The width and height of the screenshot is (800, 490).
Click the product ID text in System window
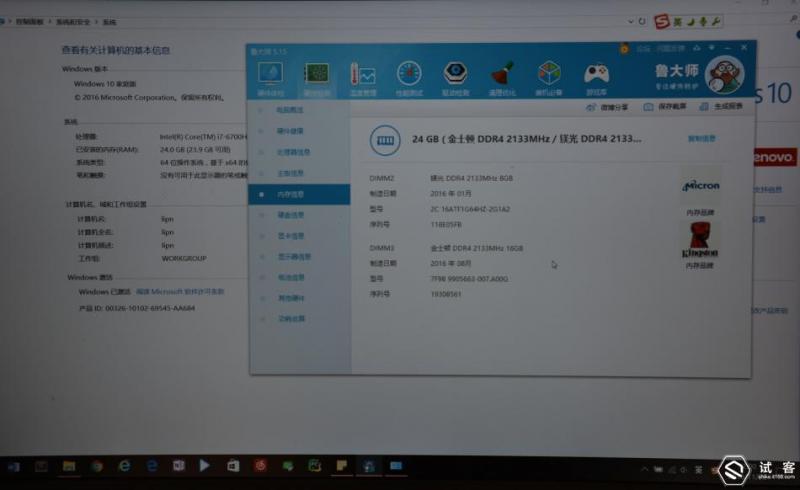[137, 308]
